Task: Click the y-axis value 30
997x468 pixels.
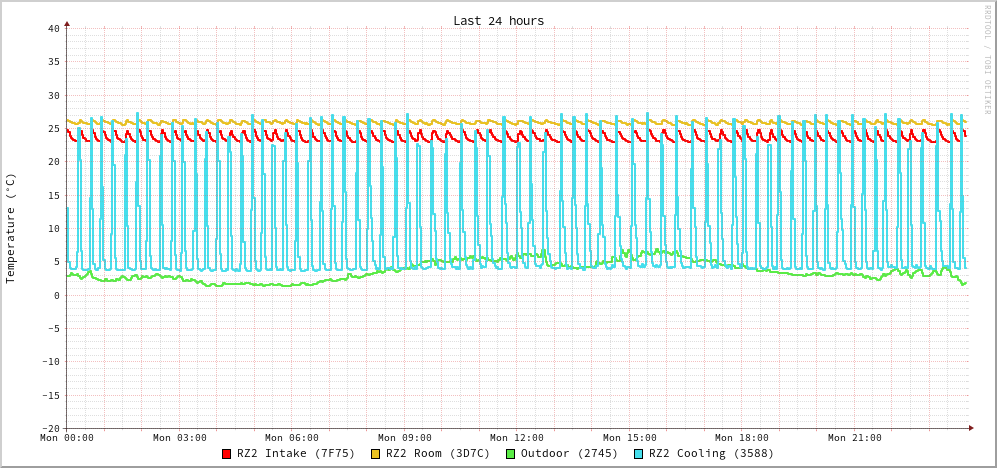Action: (x=53, y=95)
